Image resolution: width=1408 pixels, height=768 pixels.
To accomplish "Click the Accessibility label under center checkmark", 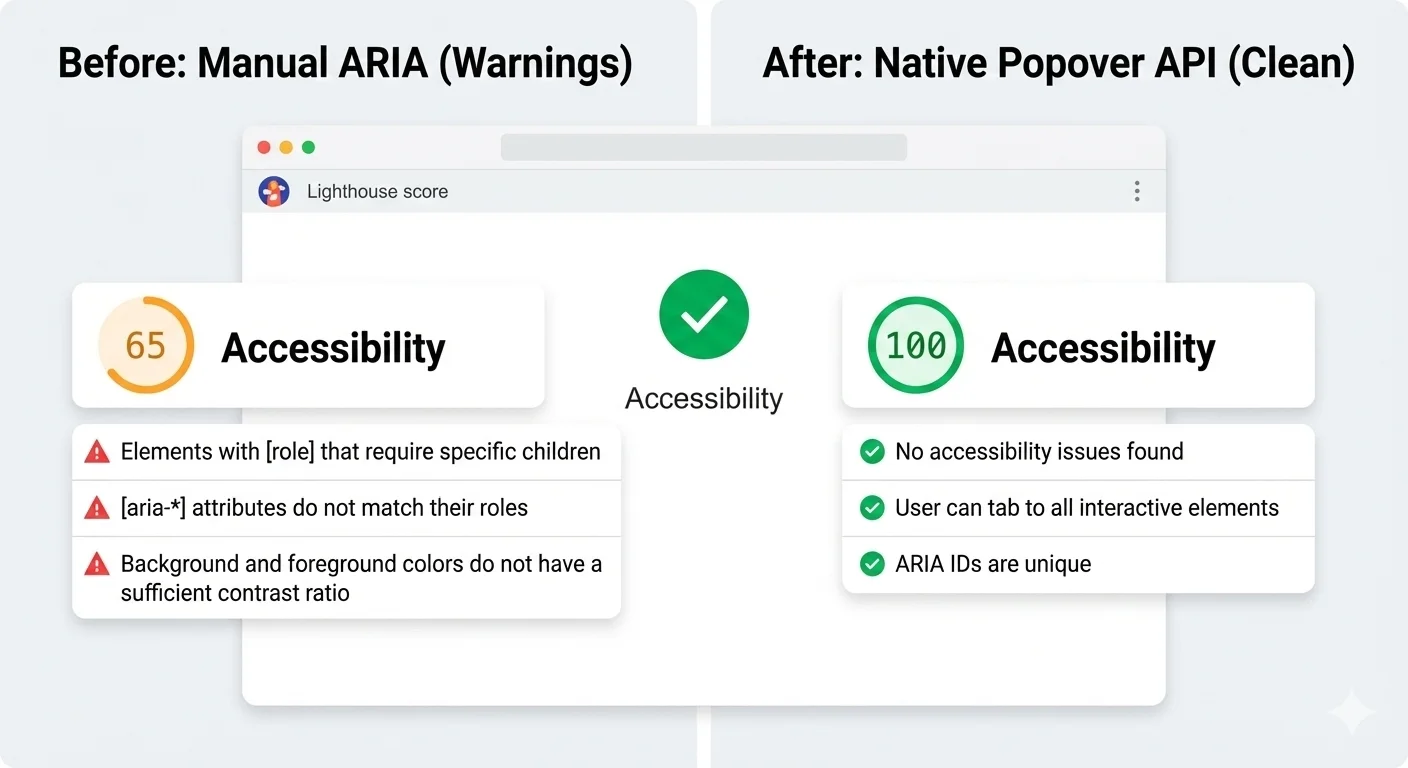I will pyautogui.click(x=704, y=398).
